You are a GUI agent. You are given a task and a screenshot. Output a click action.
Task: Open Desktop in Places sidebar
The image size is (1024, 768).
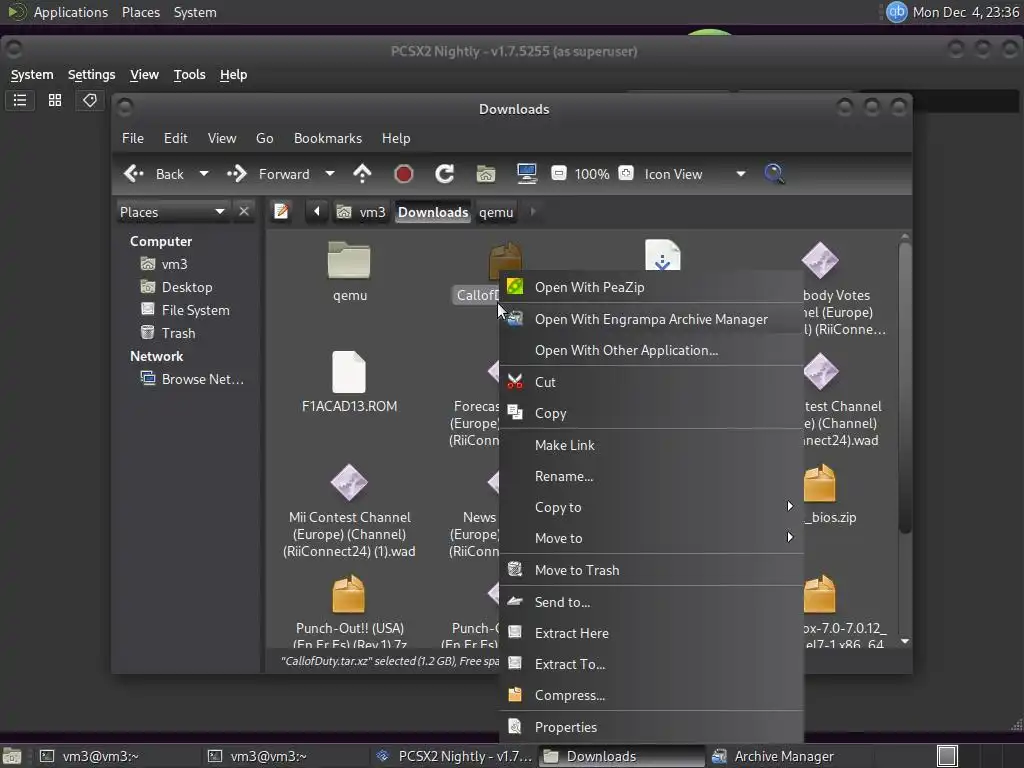(187, 287)
